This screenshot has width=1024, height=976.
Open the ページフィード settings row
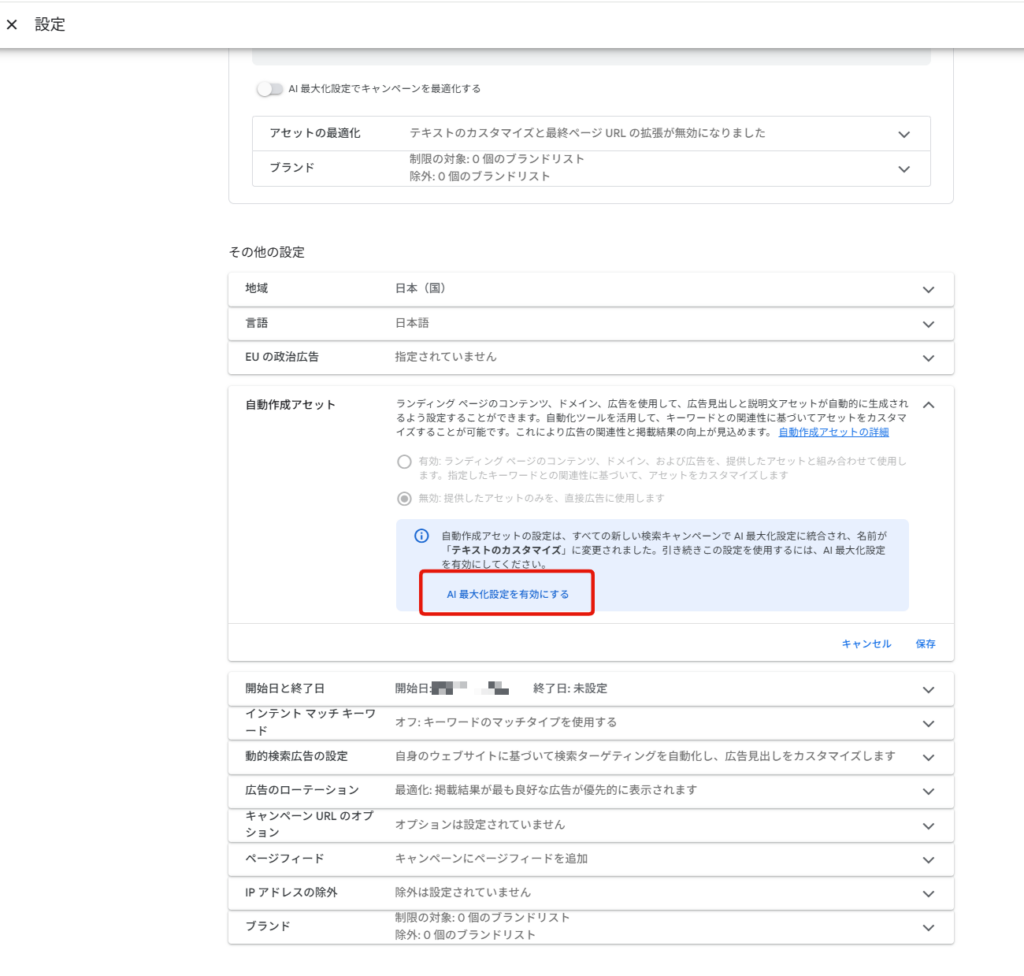pyautogui.click(x=591, y=859)
